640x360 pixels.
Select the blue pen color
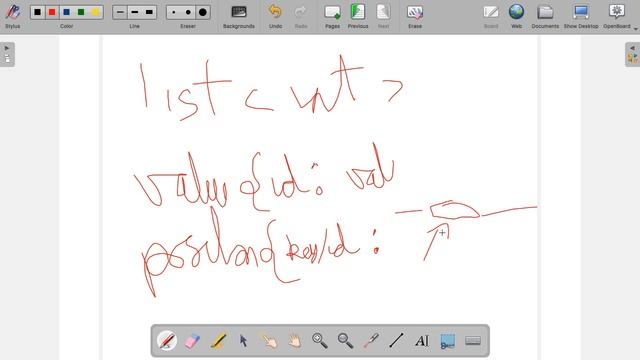67,12
